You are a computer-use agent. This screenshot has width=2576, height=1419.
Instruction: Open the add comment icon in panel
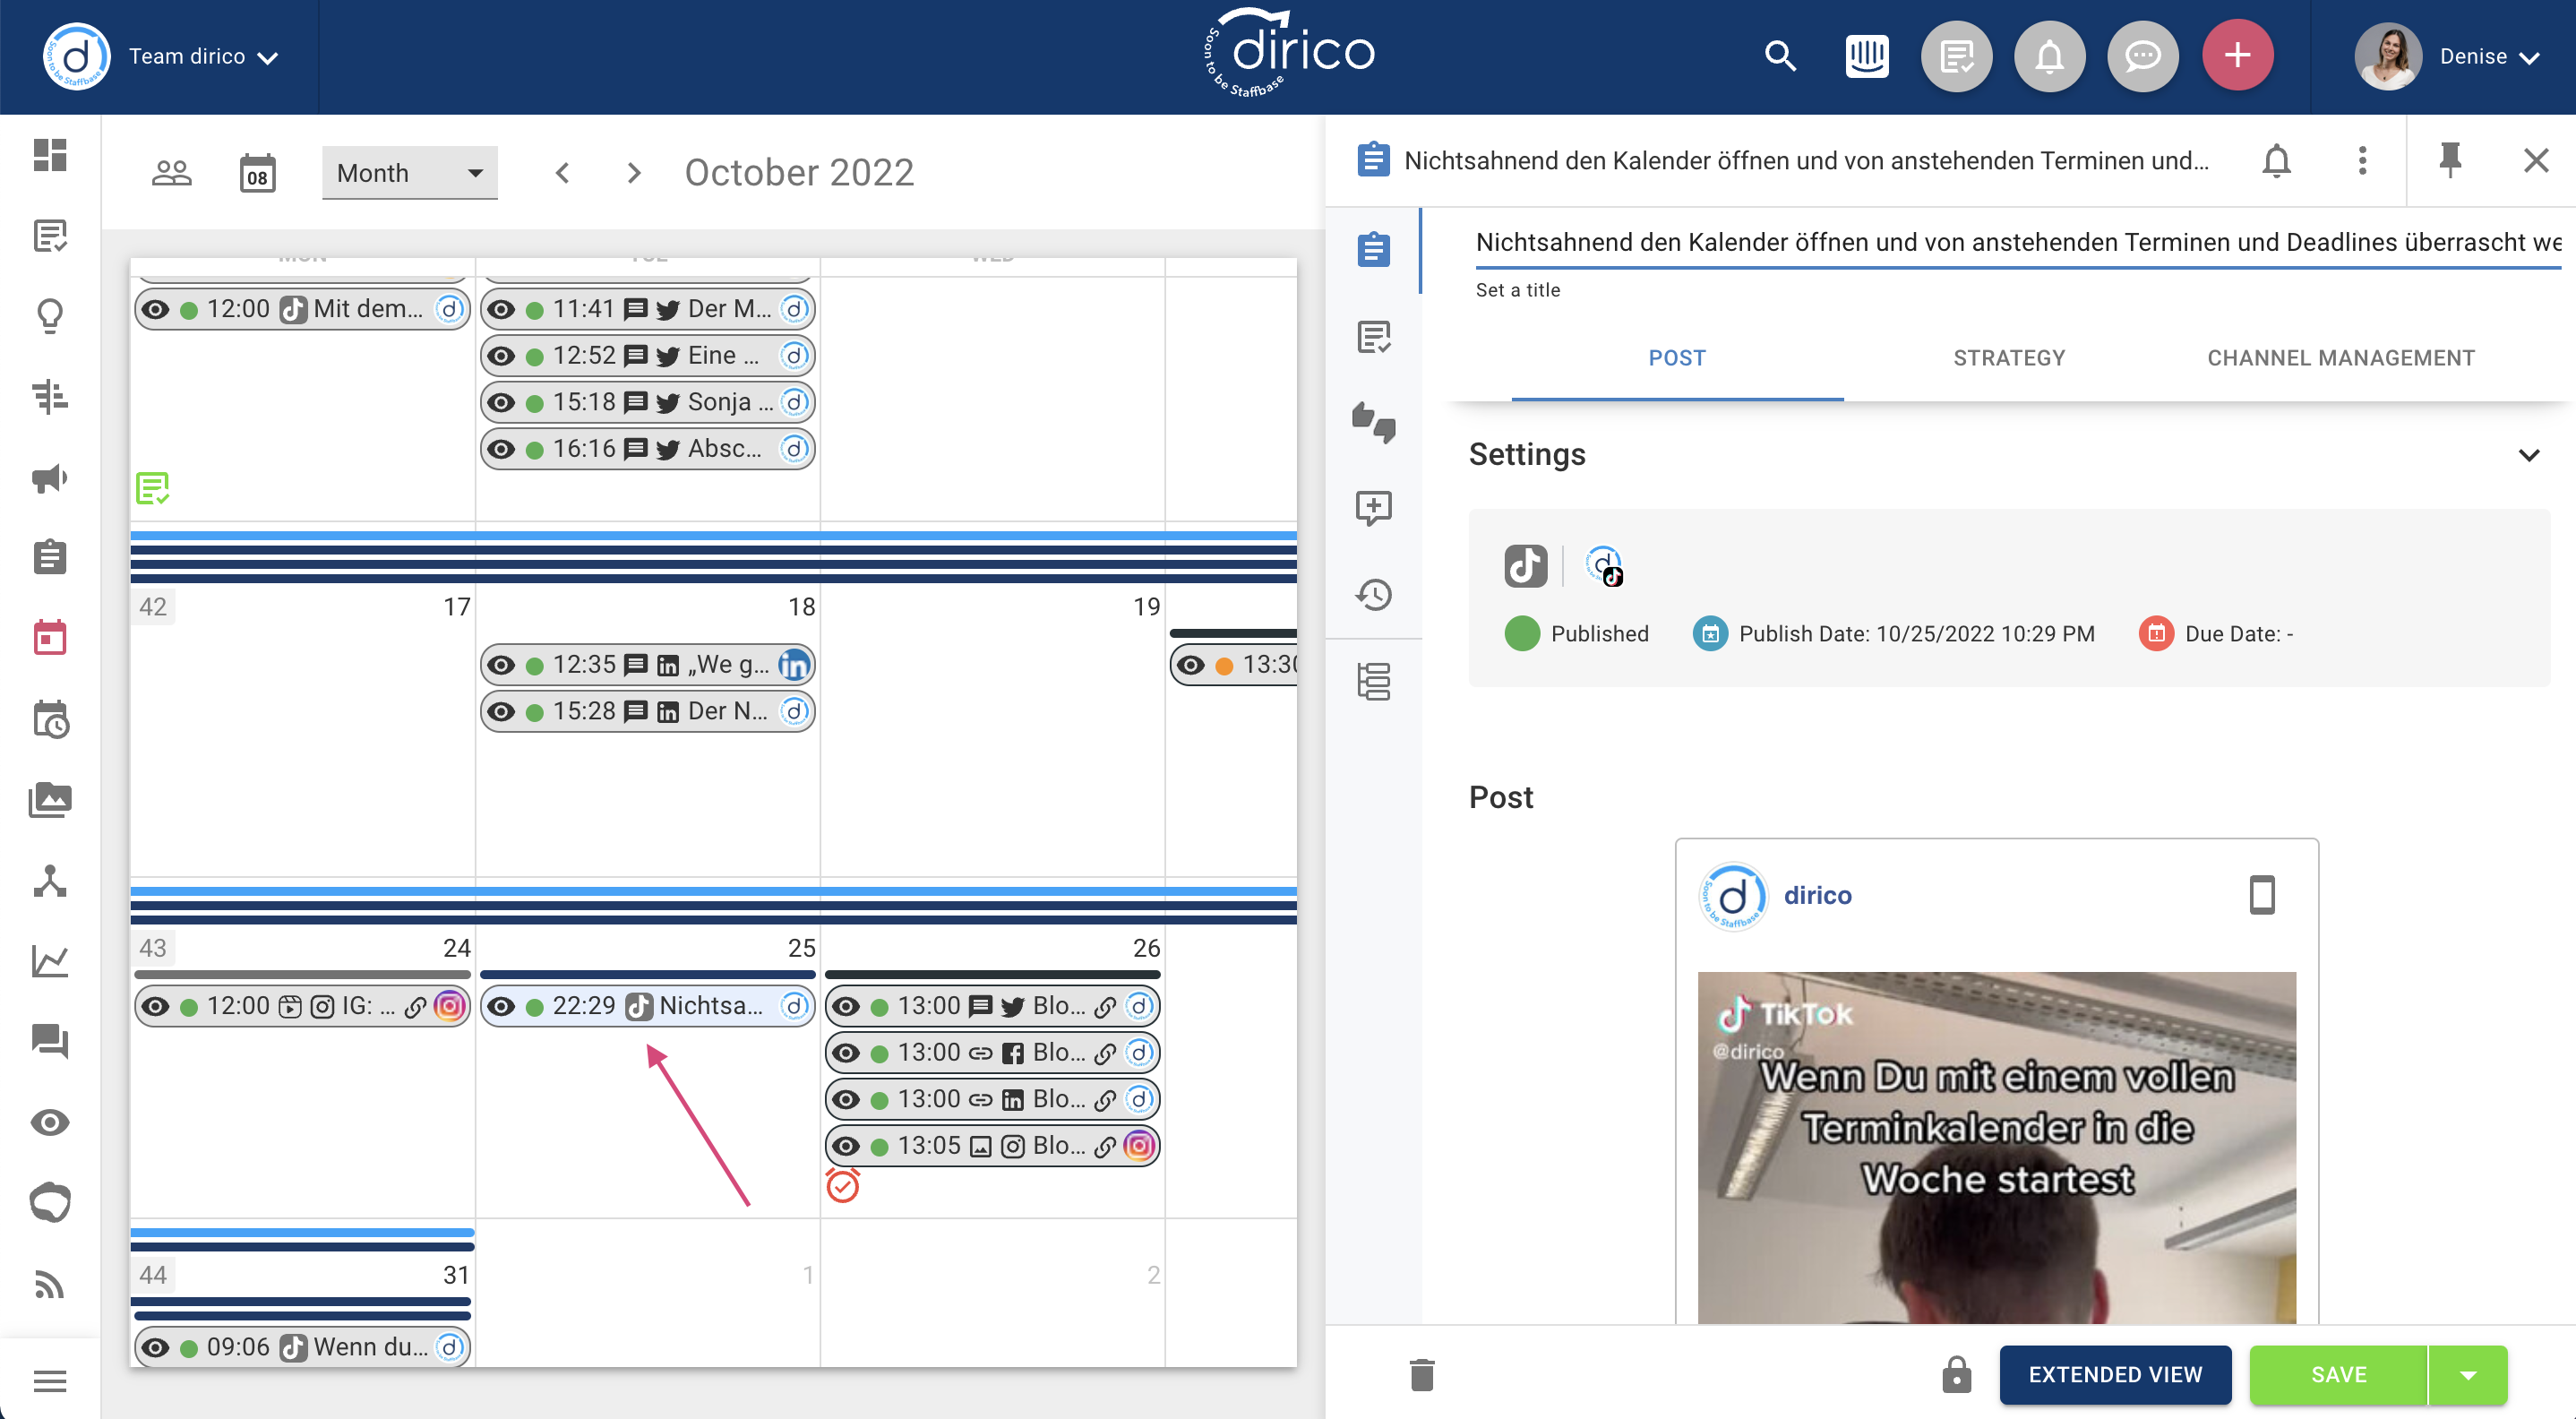click(x=1374, y=508)
